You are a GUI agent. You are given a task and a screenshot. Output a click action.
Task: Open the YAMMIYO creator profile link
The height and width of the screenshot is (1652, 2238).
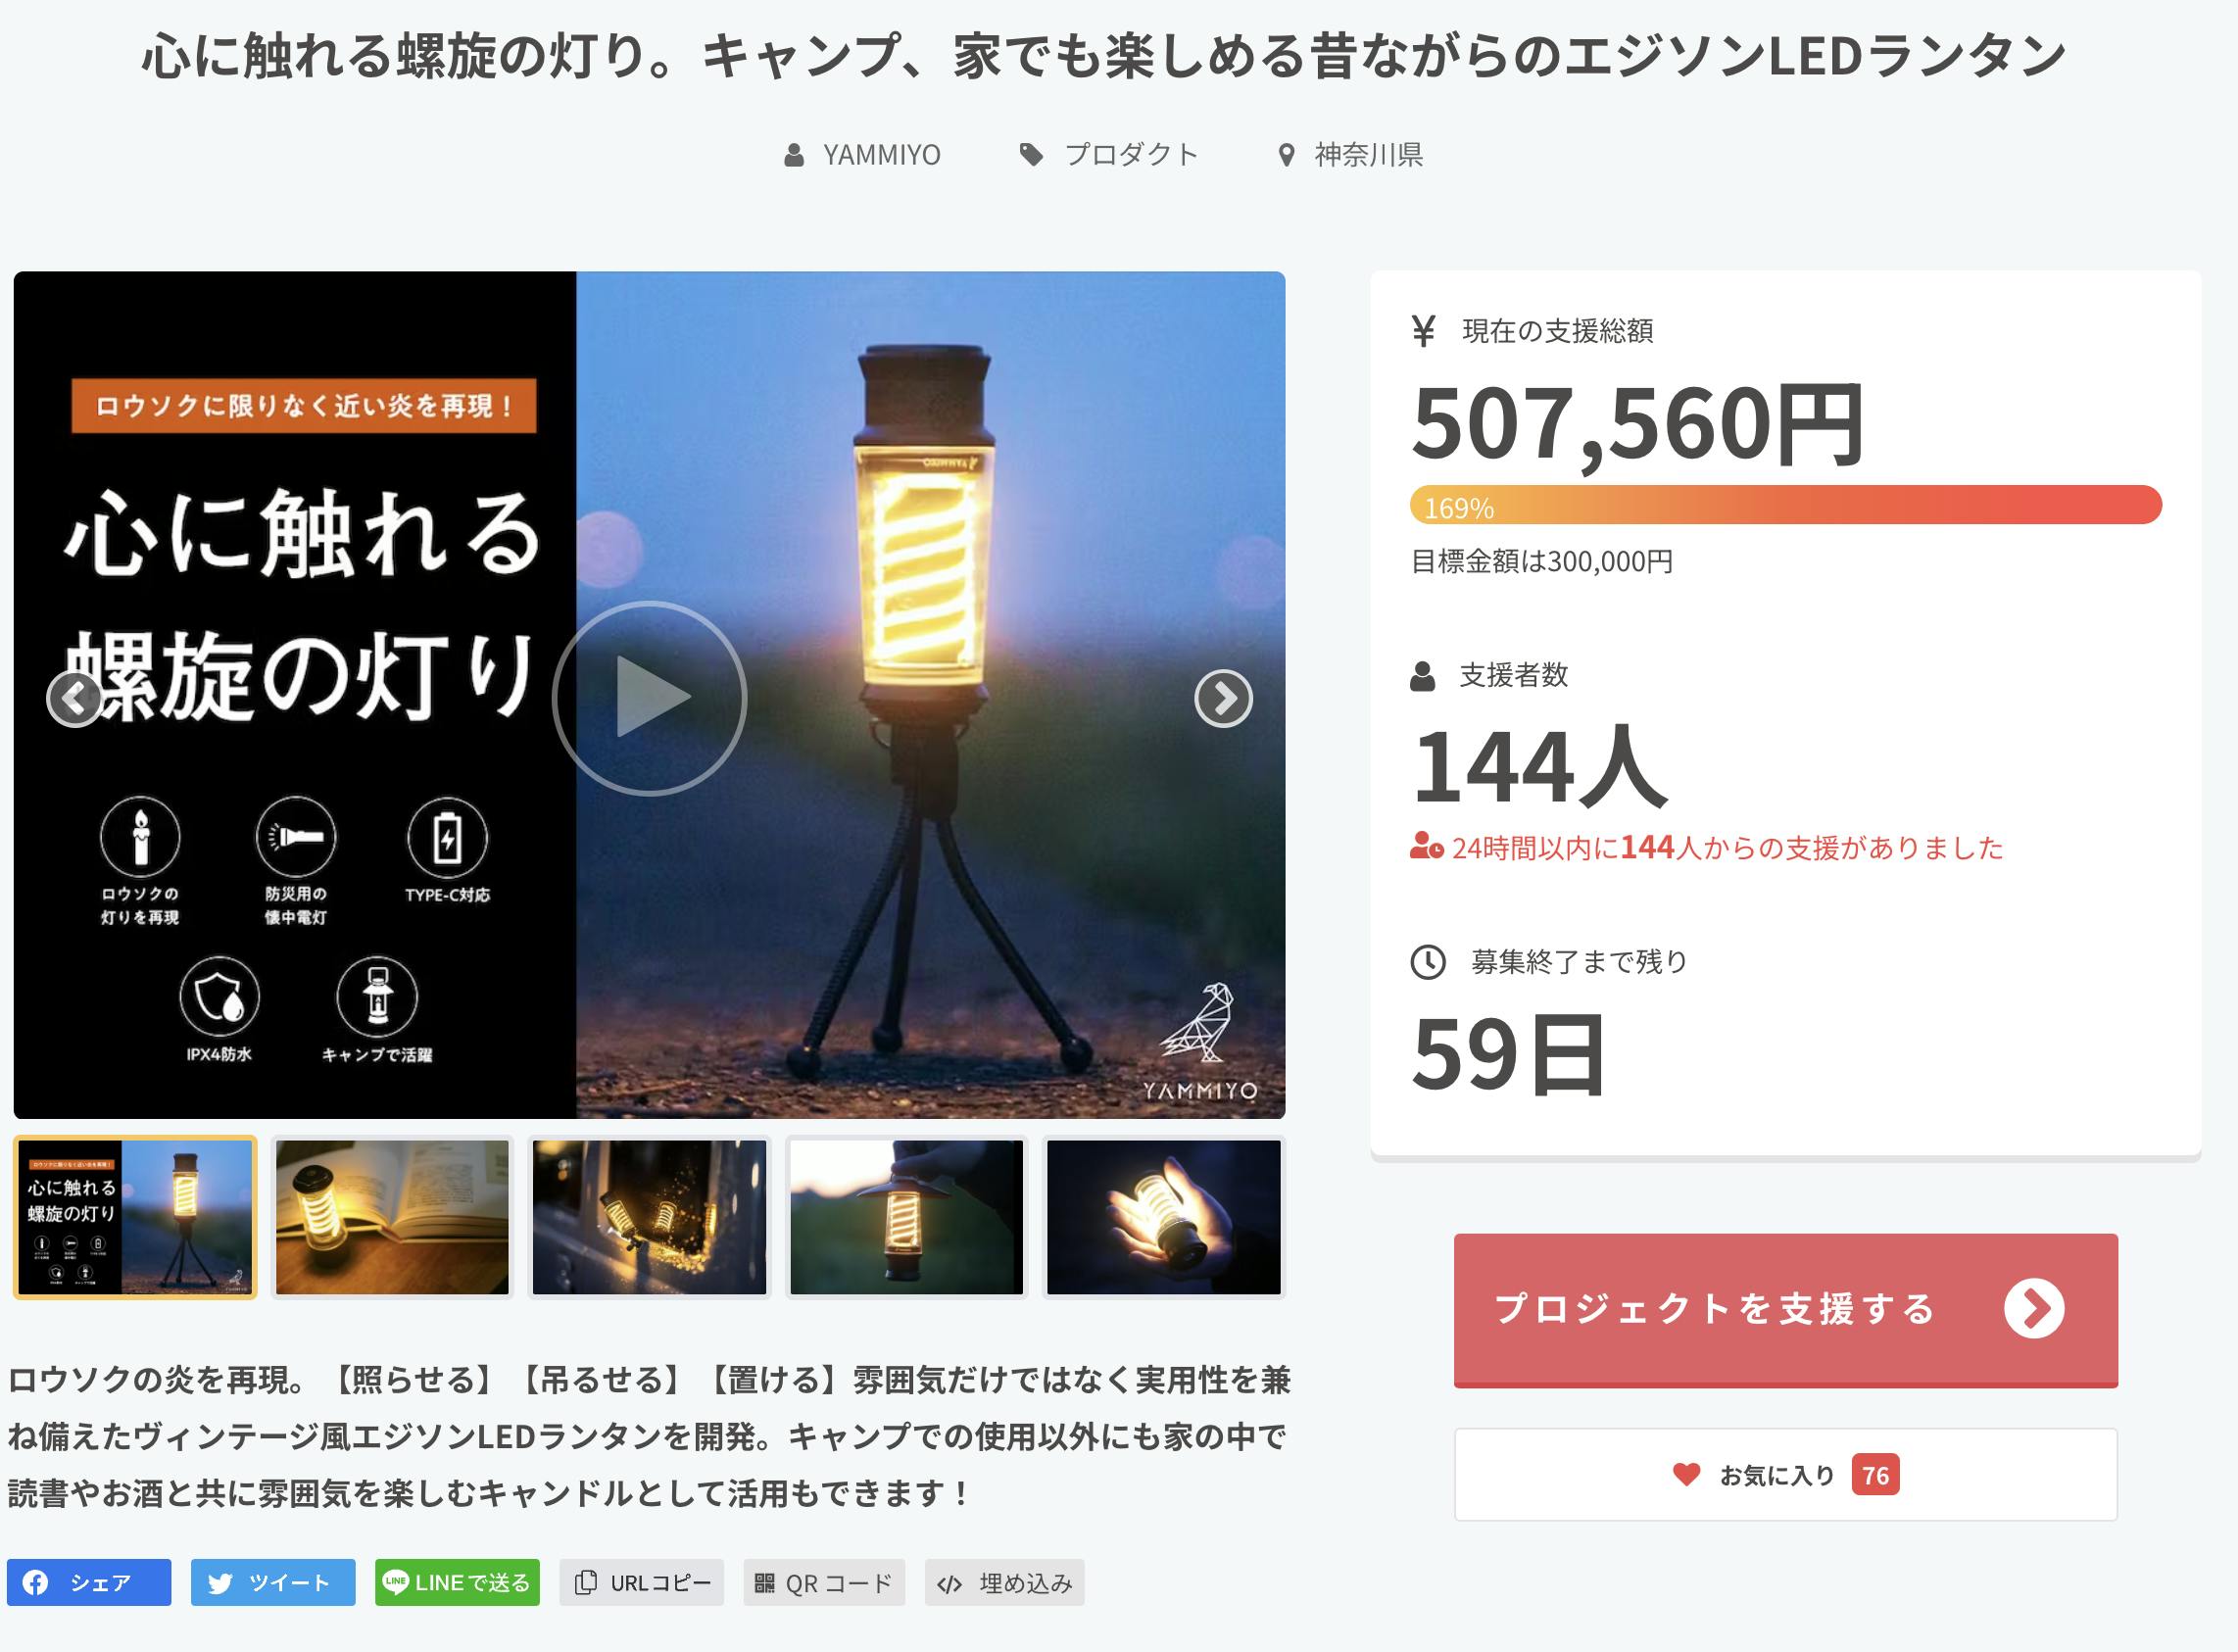[862, 155]
